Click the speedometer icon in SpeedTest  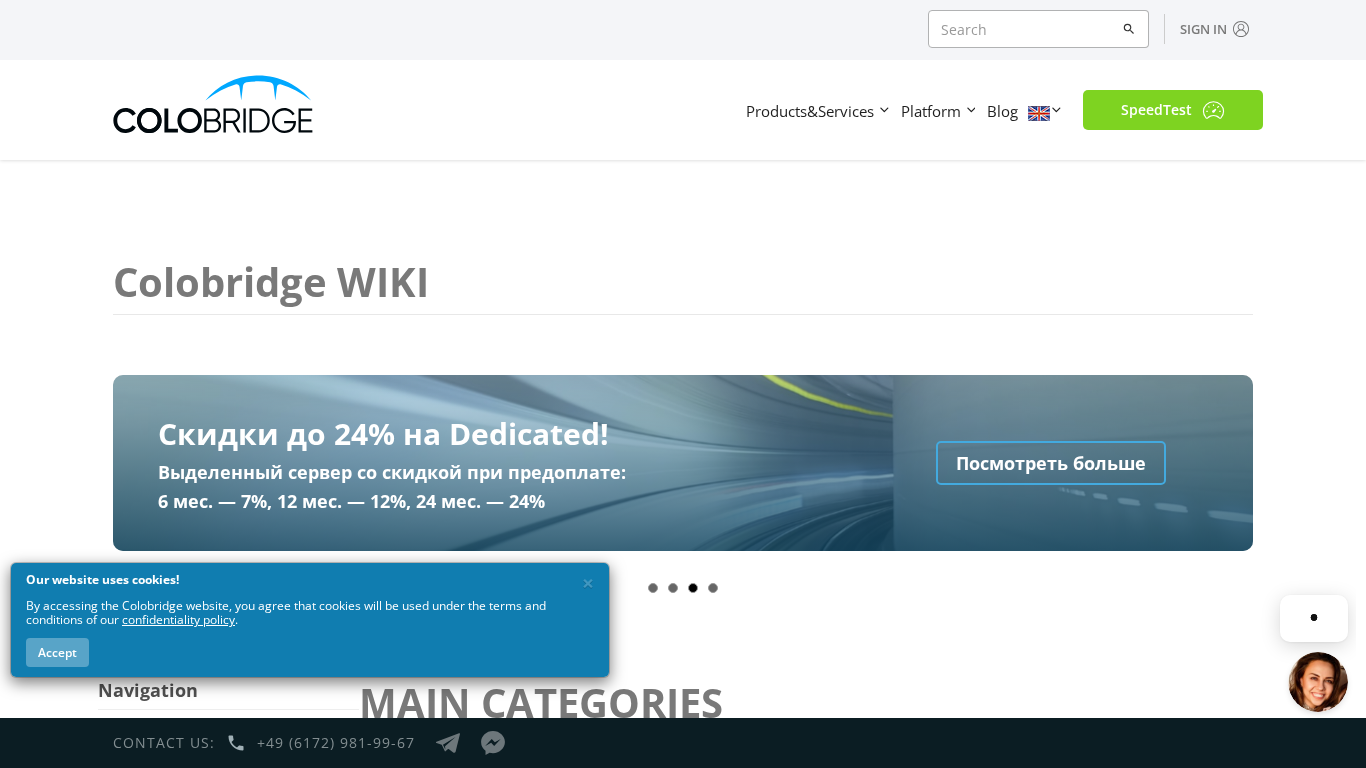[x=1213, y=110]
